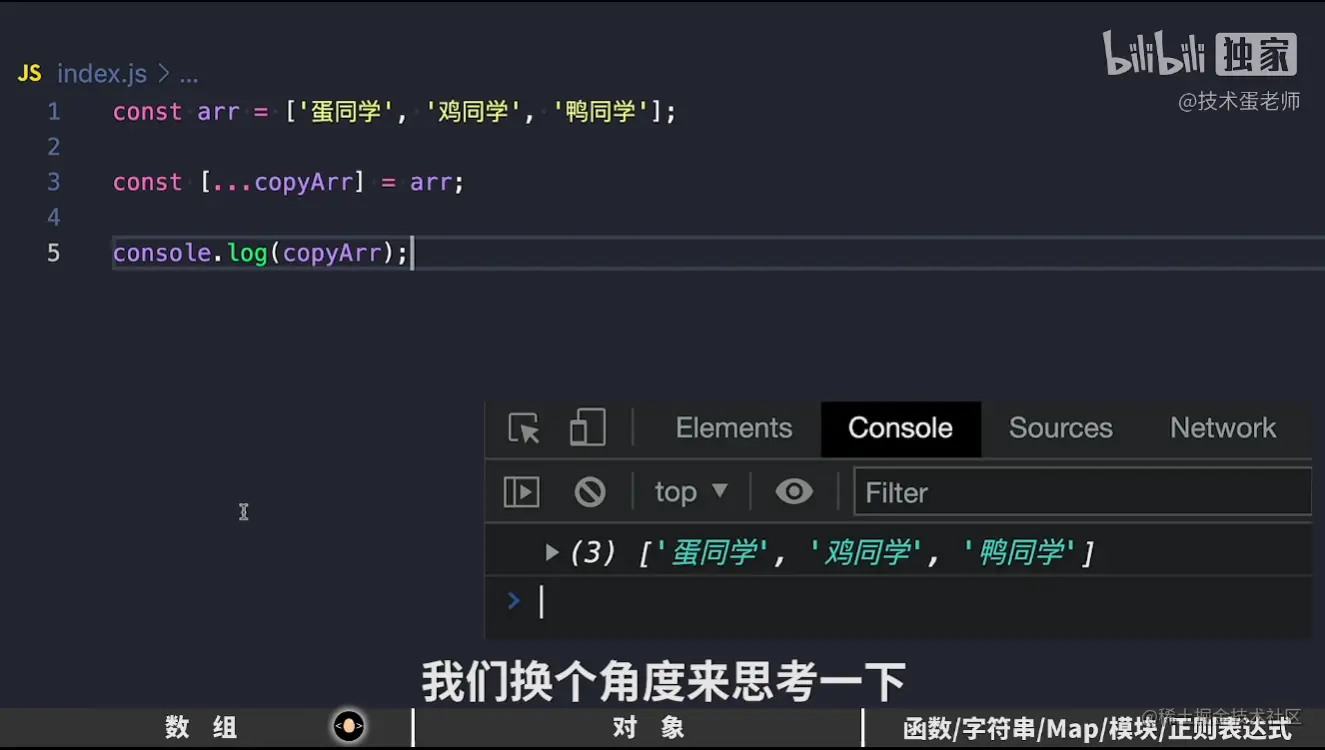The height and width of the screenshot is (750, 1325).
Task: Switch to the Network tab
Action: pos(1222,428)
